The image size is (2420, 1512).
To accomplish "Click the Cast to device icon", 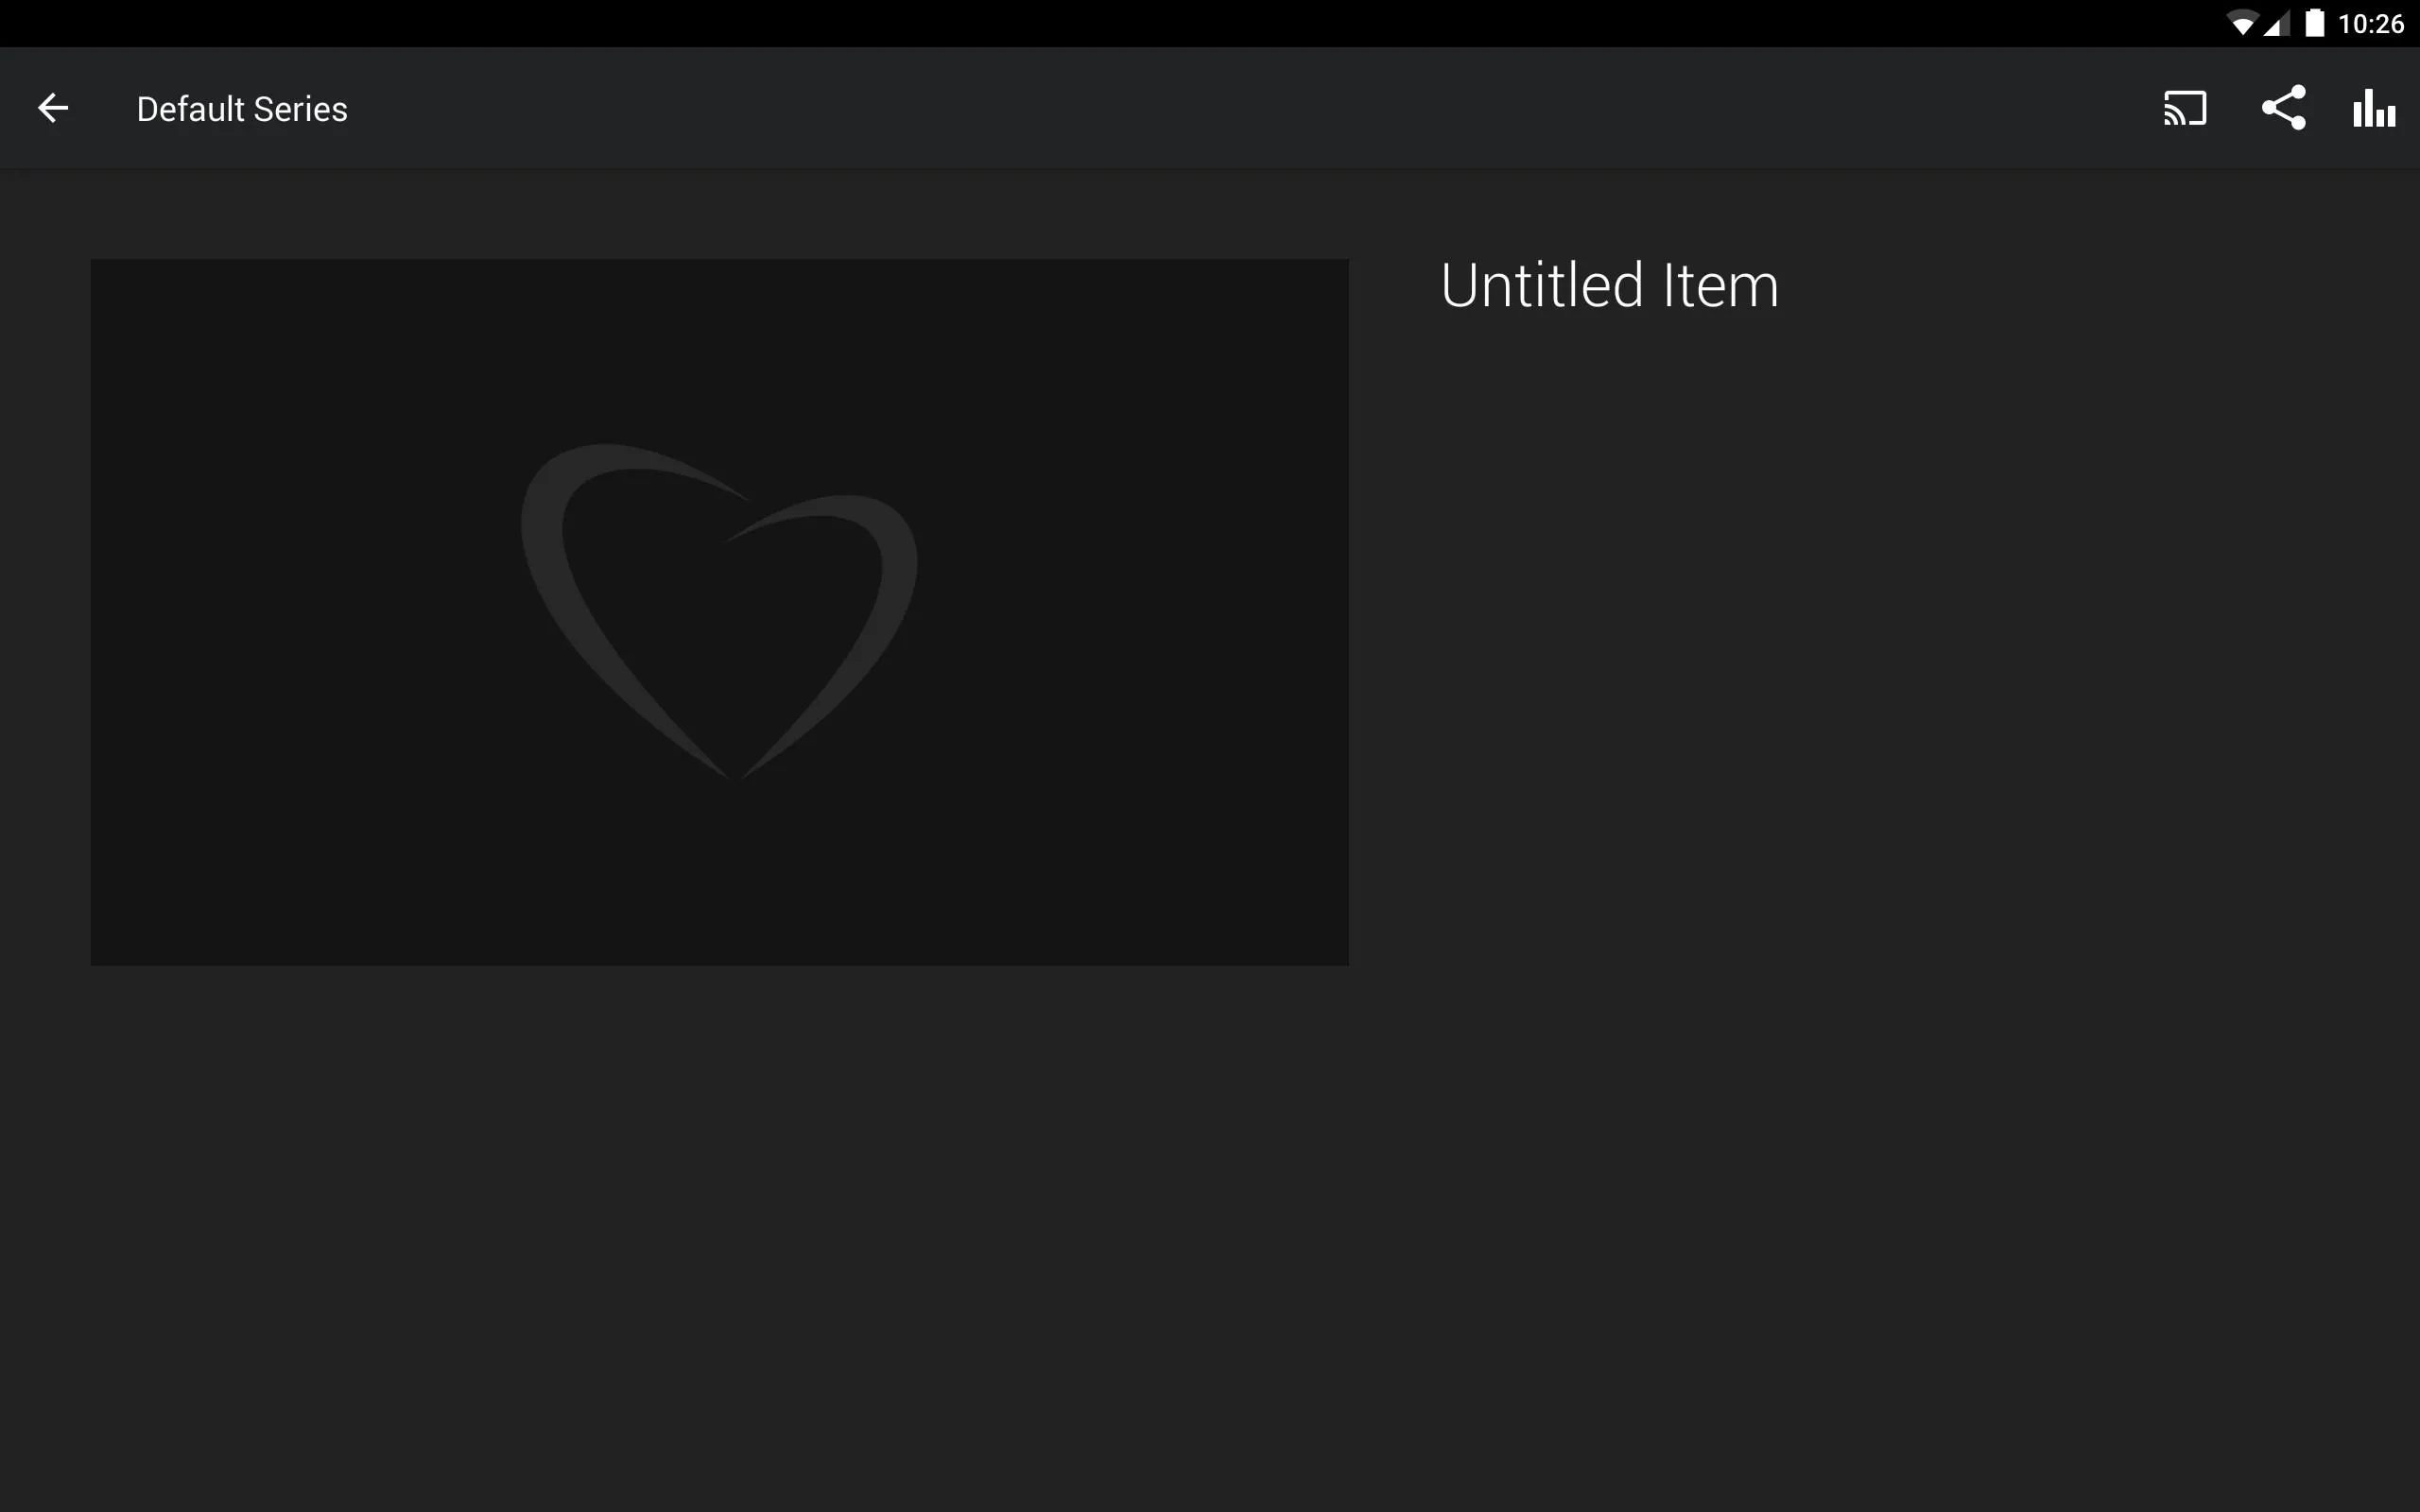I will click(x=2185, y=108).
